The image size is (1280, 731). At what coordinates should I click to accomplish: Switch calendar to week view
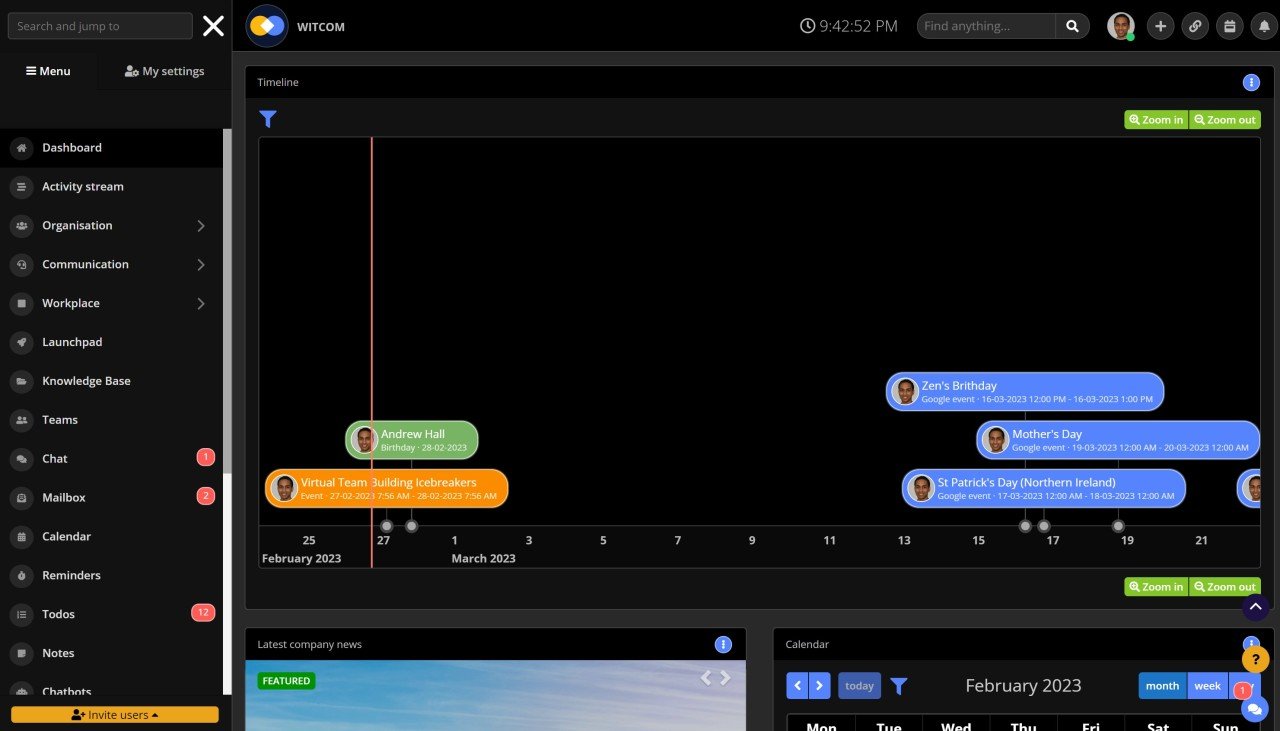pyautogui.click(x=1207, y=686)
